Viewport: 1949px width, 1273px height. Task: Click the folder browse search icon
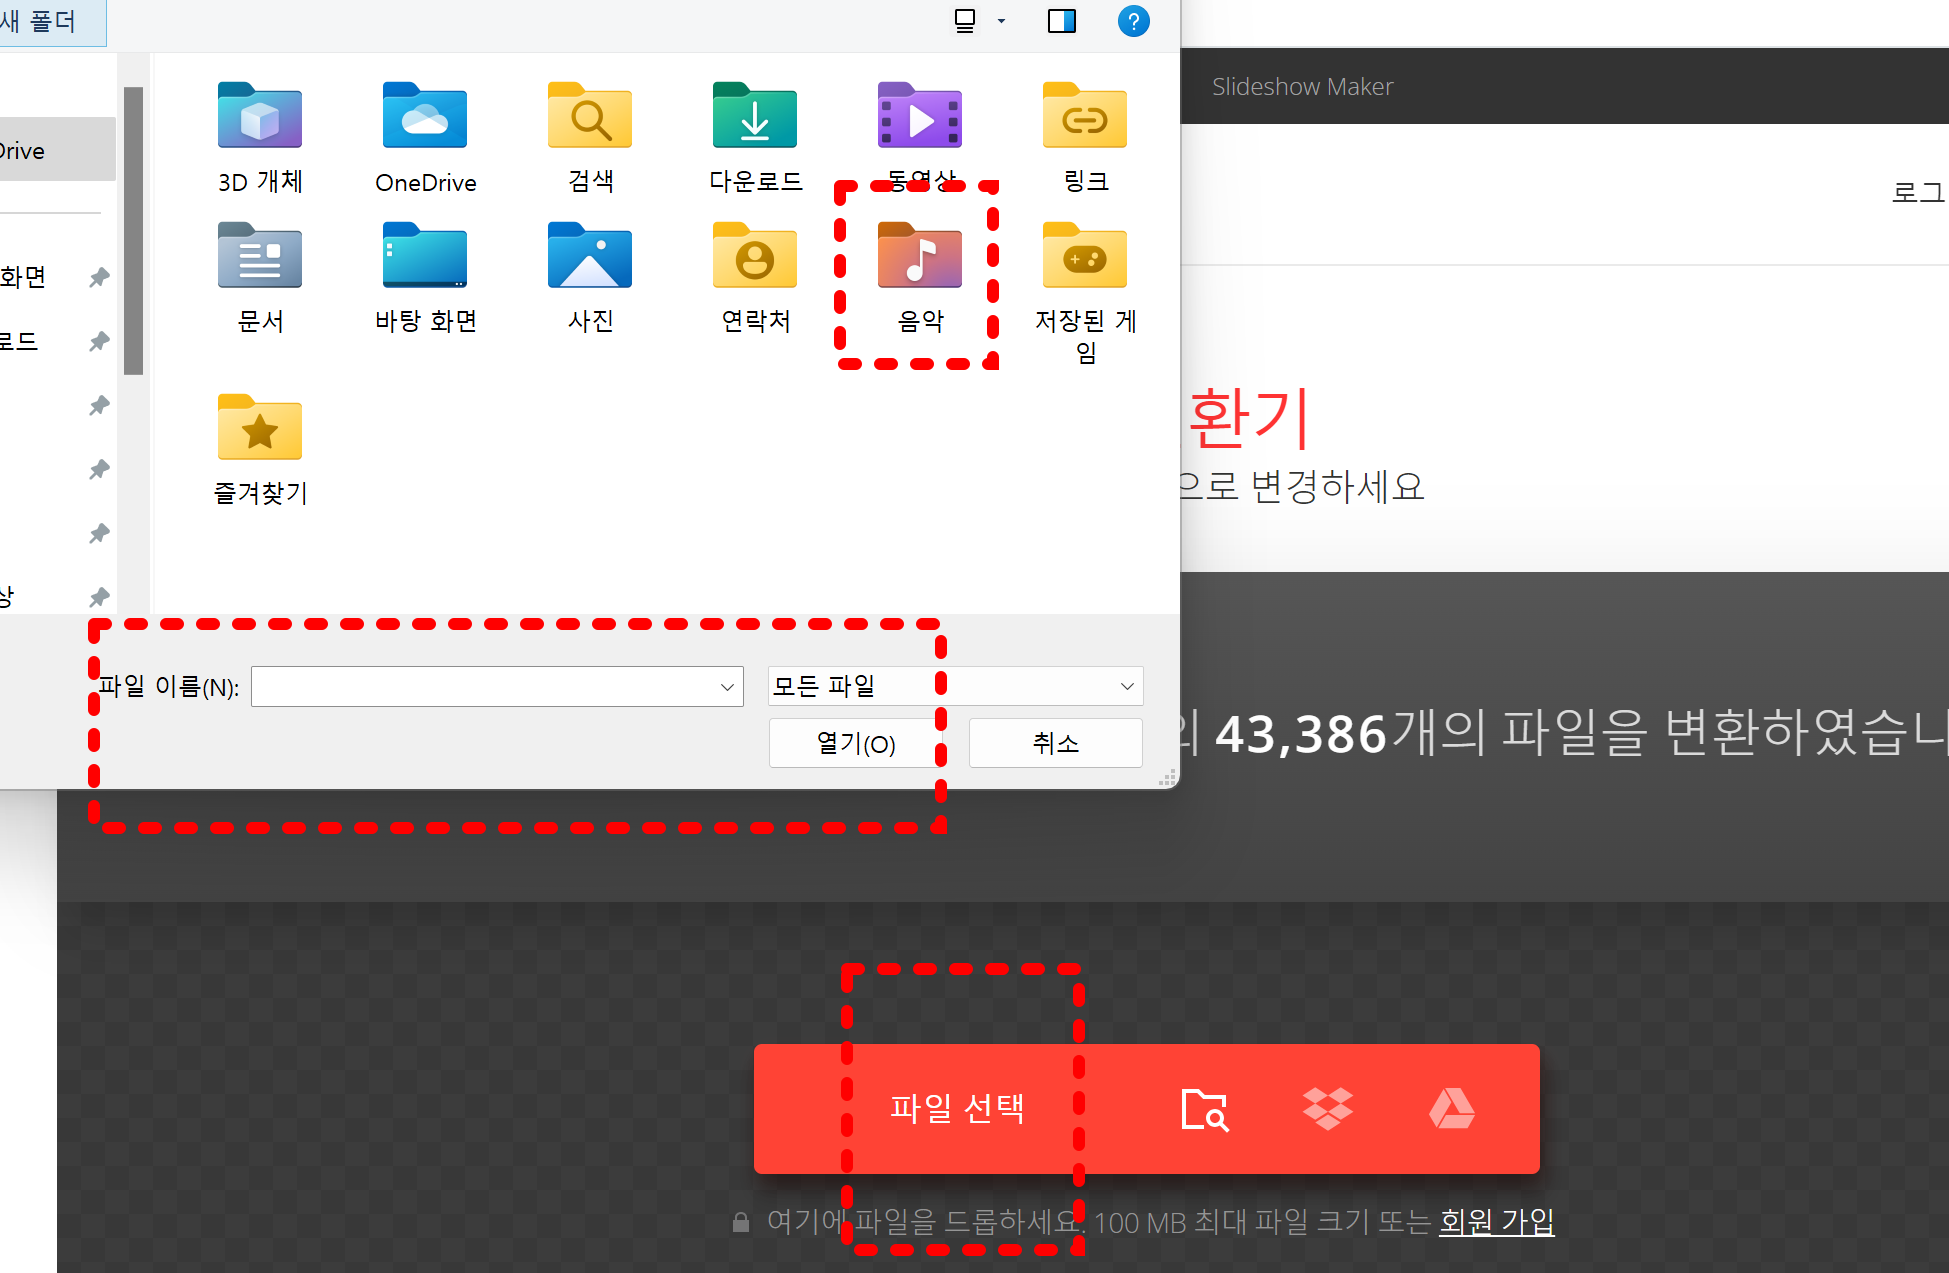click(1204, 1109)
